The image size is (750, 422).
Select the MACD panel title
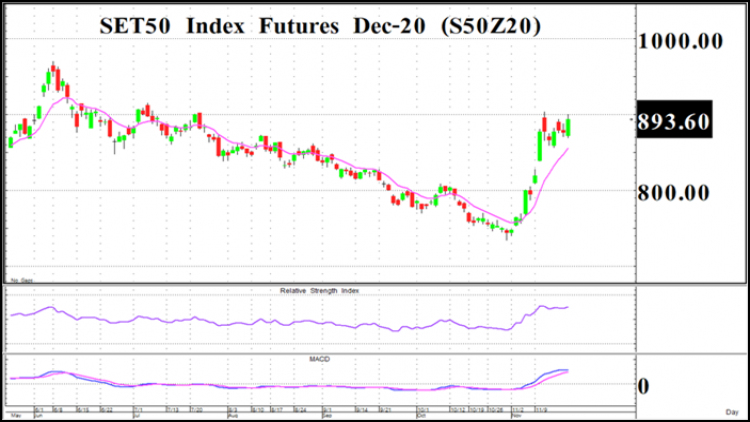tap(320, 359)
